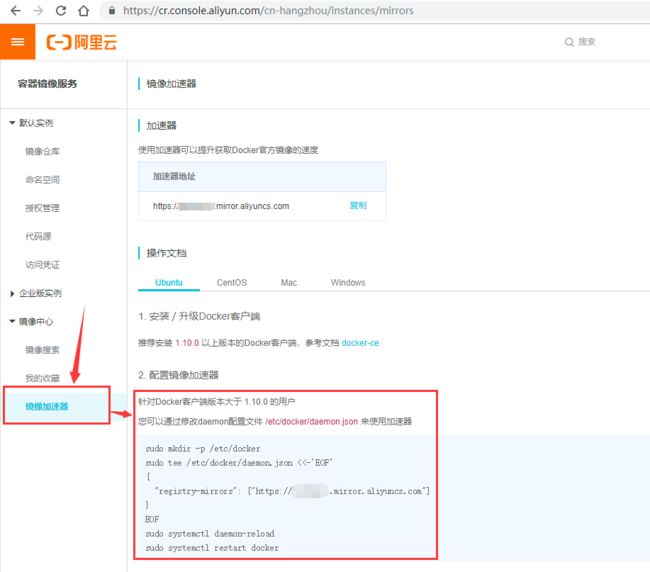The image size is (650, 572).
Task: Open 镜像搜索 in the sidebar
Action: point(42,350)
